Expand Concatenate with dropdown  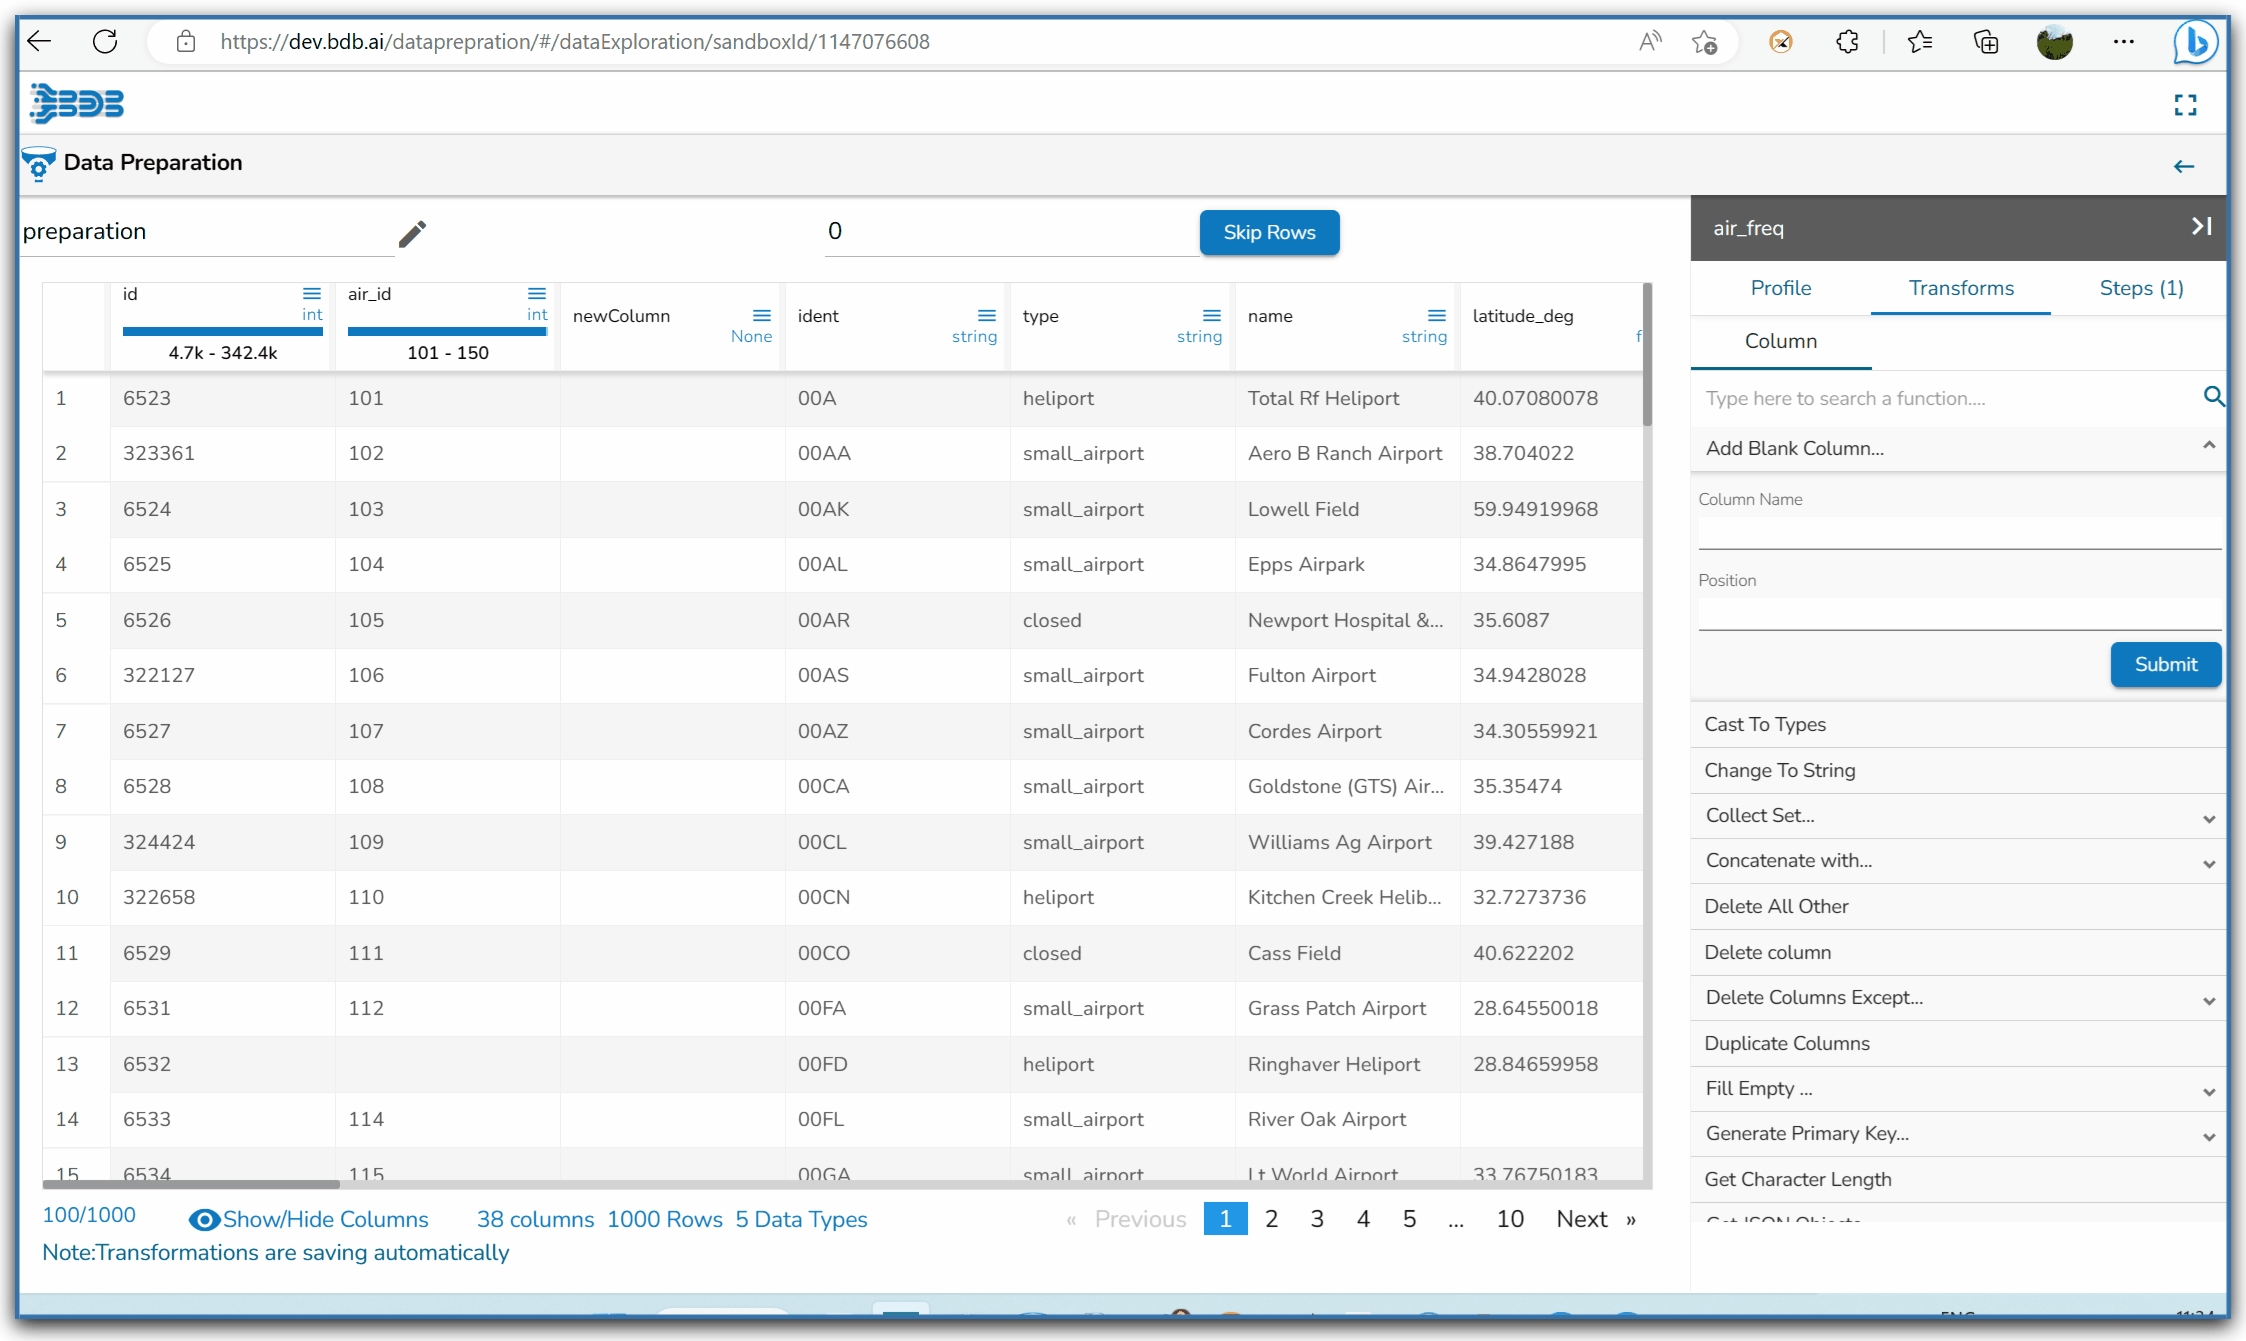pos(2208,862)
